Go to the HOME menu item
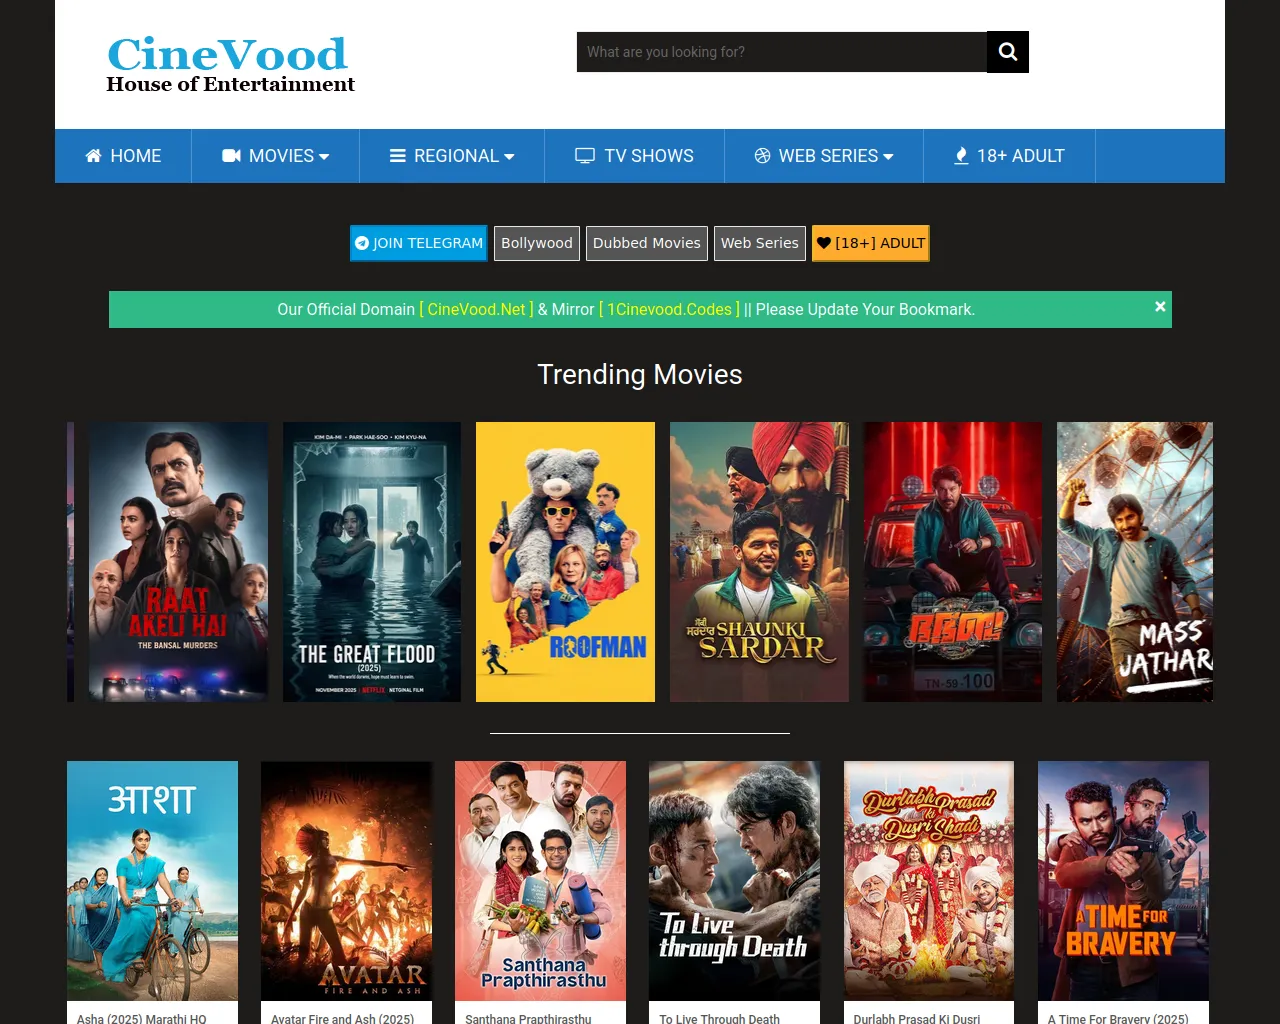Screen dimensions: 1280x1024 [x=123, y=156]
